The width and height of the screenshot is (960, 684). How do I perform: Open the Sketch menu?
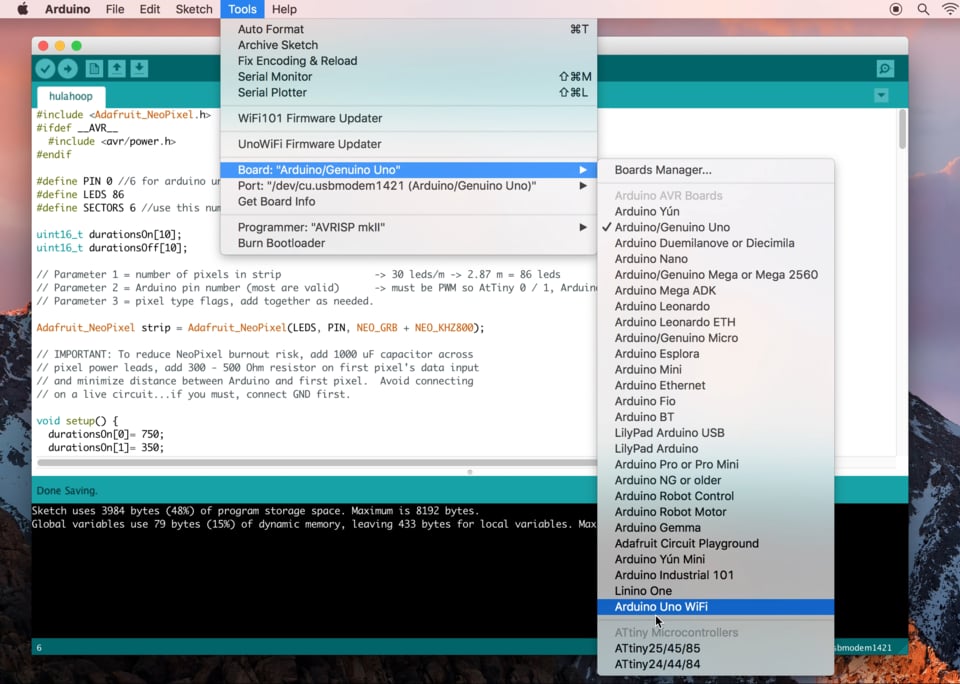(x=194, y=9)
